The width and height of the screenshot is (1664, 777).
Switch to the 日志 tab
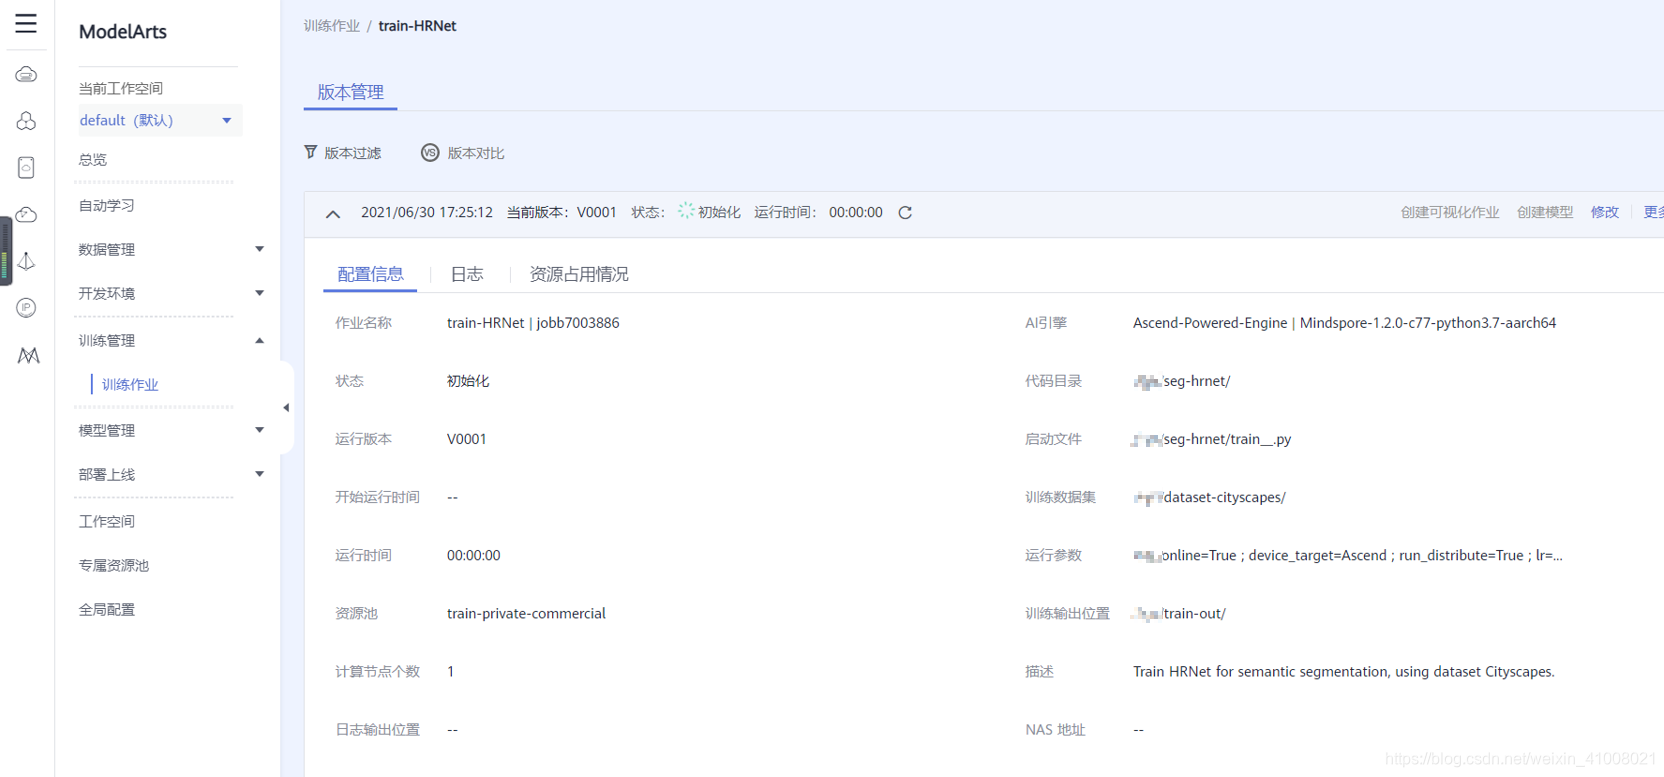tap(467, 274)
